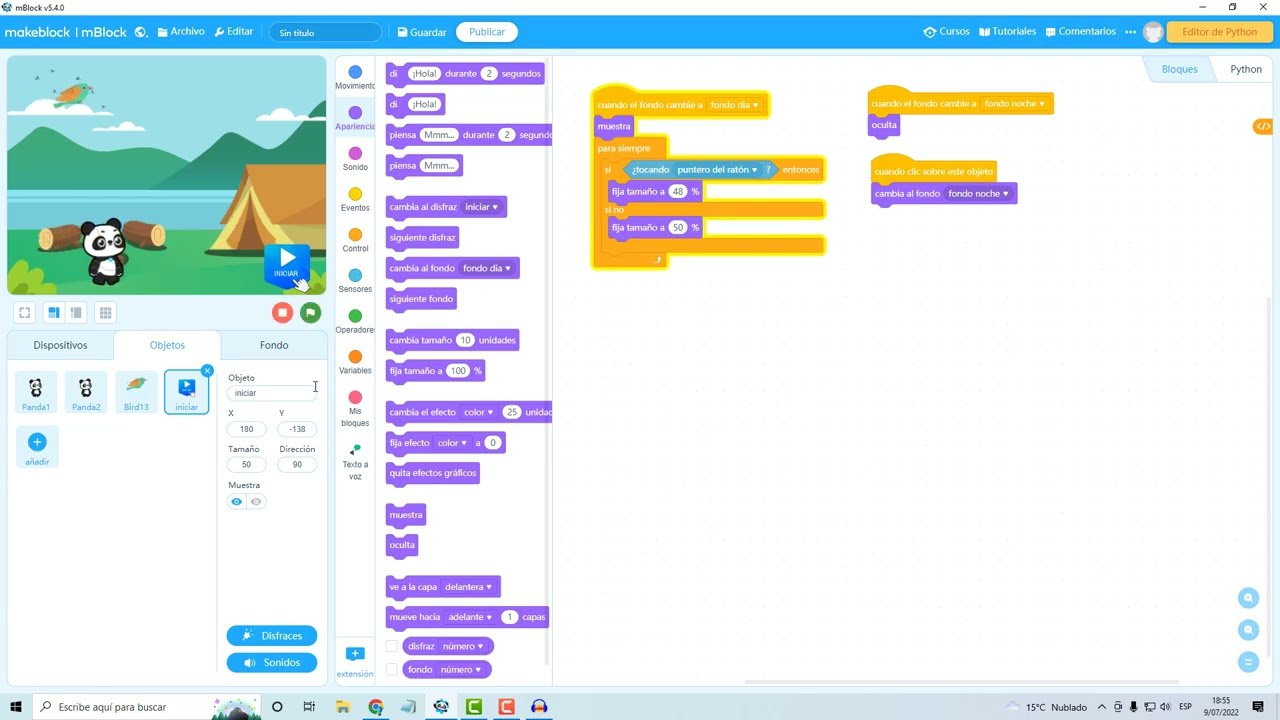The height and width of the screenshot is (720, 1280).
Task: Reset the workspace zoom
Action: (x=1248, y=662)
